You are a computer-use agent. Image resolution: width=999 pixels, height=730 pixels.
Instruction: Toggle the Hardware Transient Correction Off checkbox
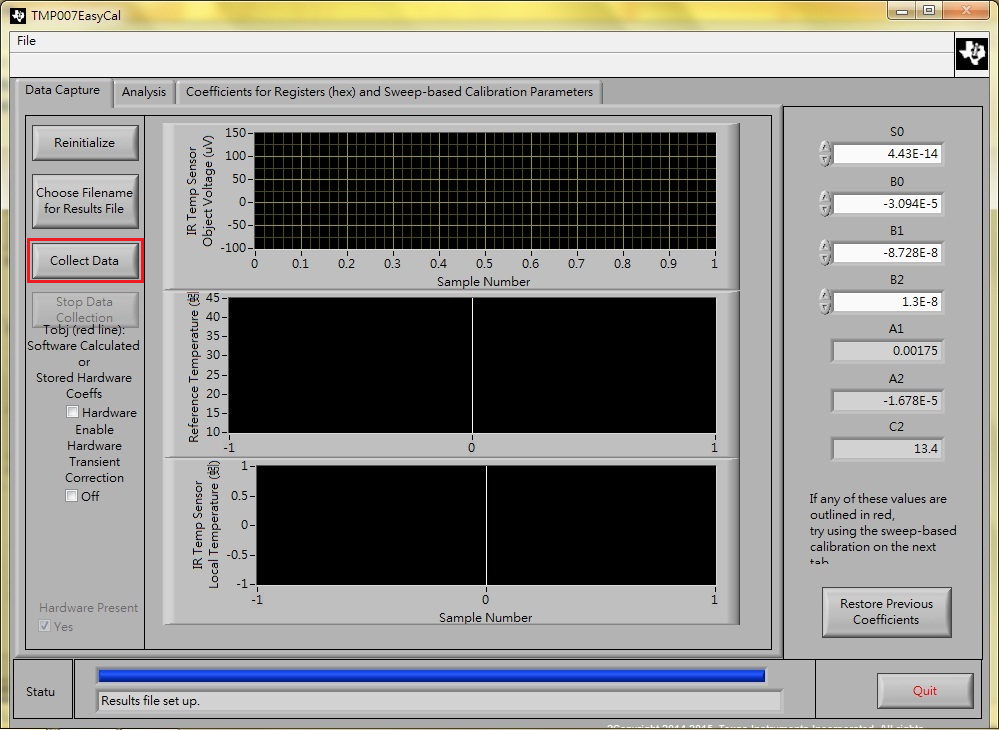pyautogui.click(x=71, y=496)
